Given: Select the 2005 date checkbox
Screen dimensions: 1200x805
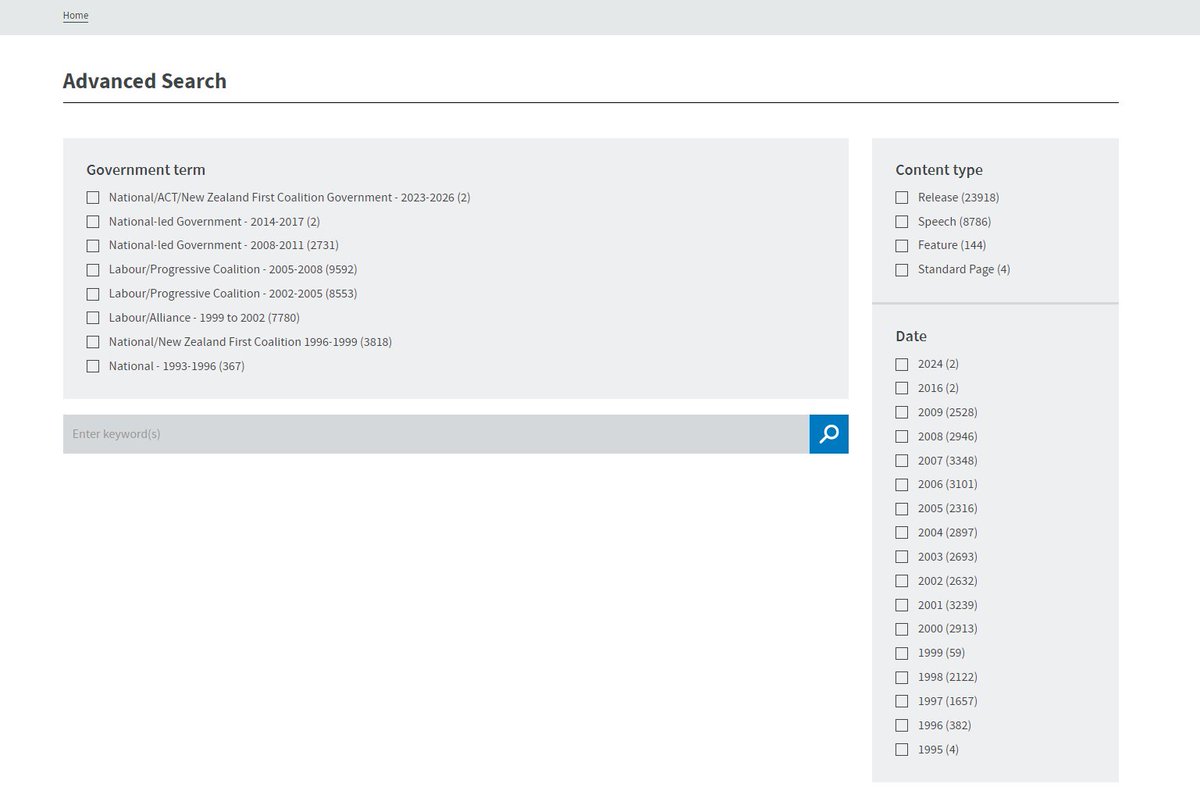Looking at the screenshot, I should tap(902, 509).
